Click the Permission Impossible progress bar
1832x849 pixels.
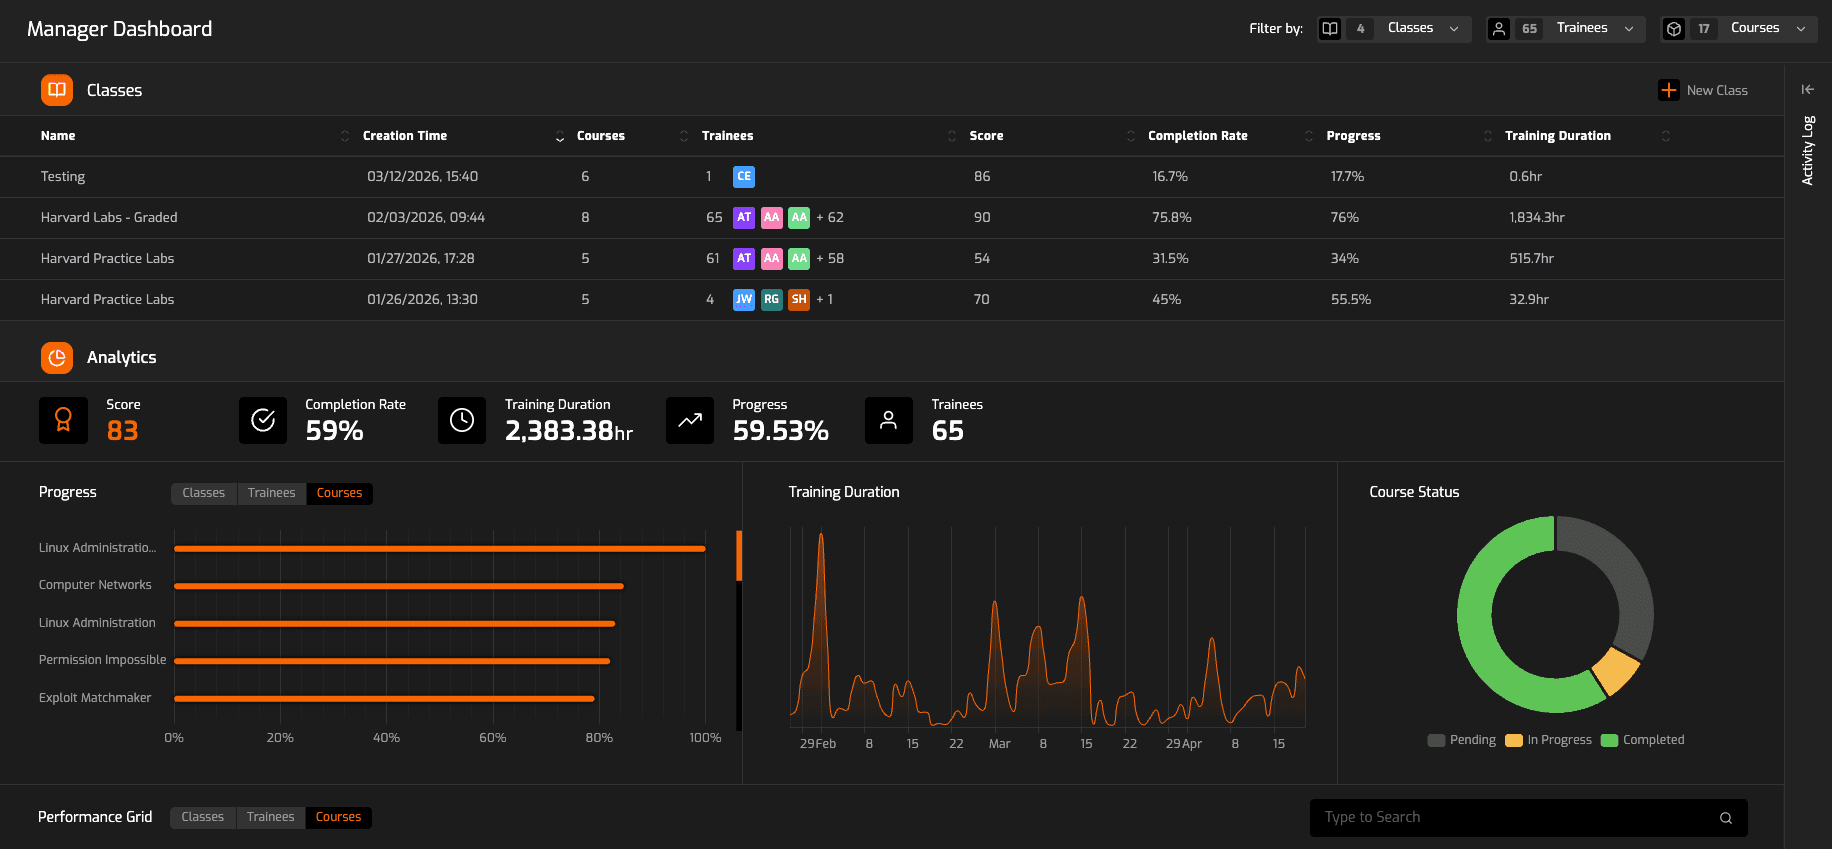(x=392, y=661)
